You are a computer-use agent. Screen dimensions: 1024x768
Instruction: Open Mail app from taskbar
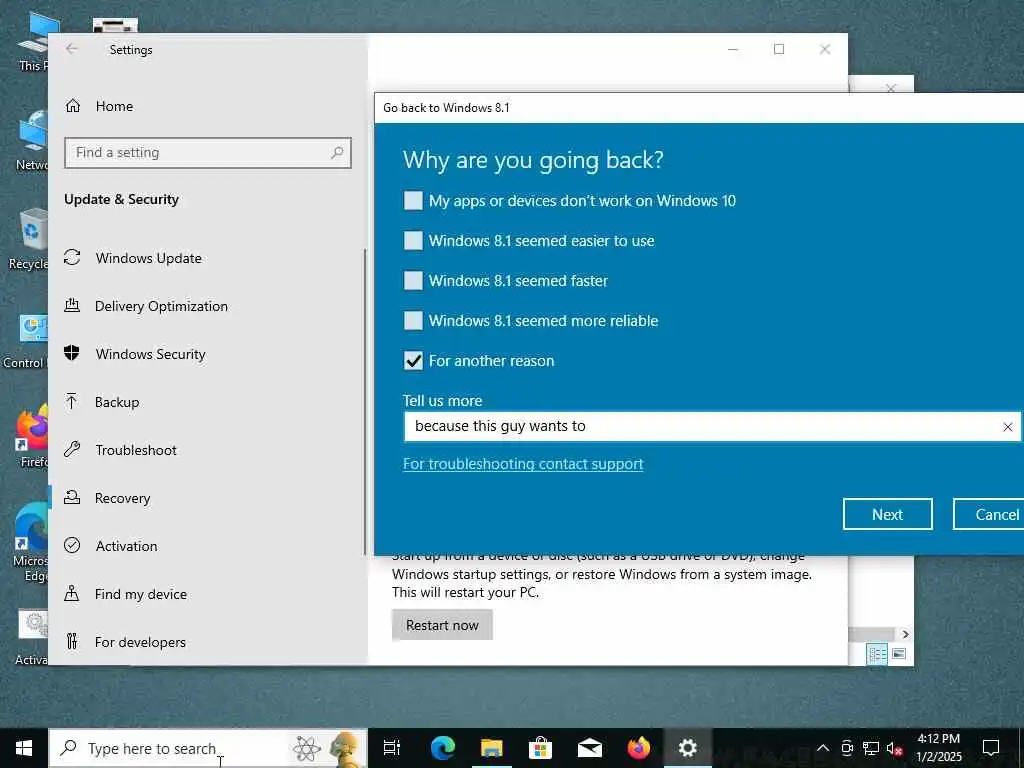coord(590,748)
